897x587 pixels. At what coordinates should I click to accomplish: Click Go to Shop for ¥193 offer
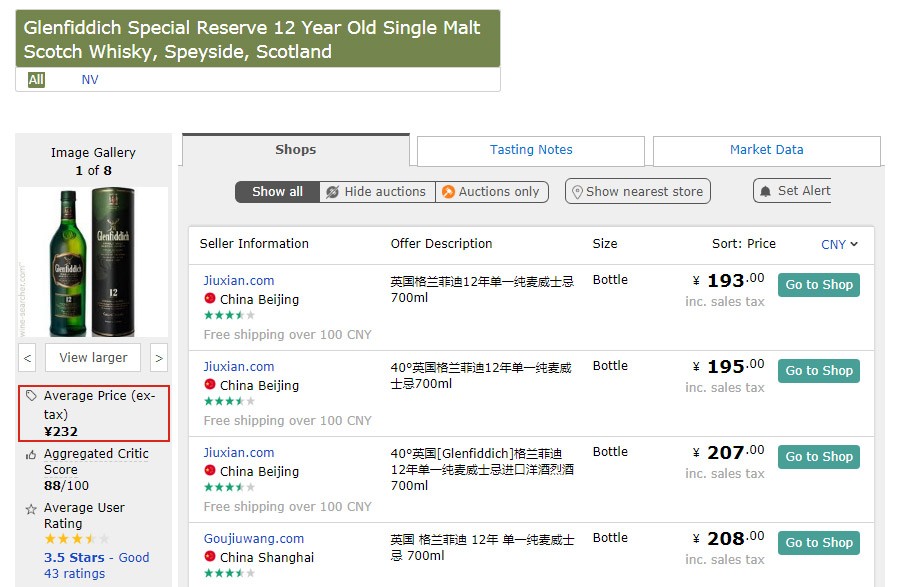click(818, 285)
